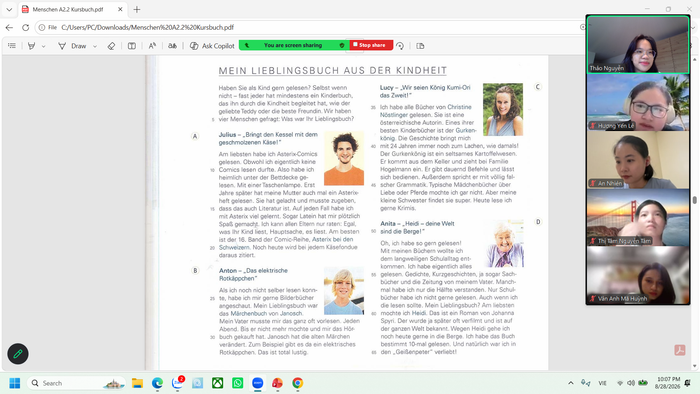Open WhatsApp from taskbar
Screen dimensions: 700x394
[238, 383]
